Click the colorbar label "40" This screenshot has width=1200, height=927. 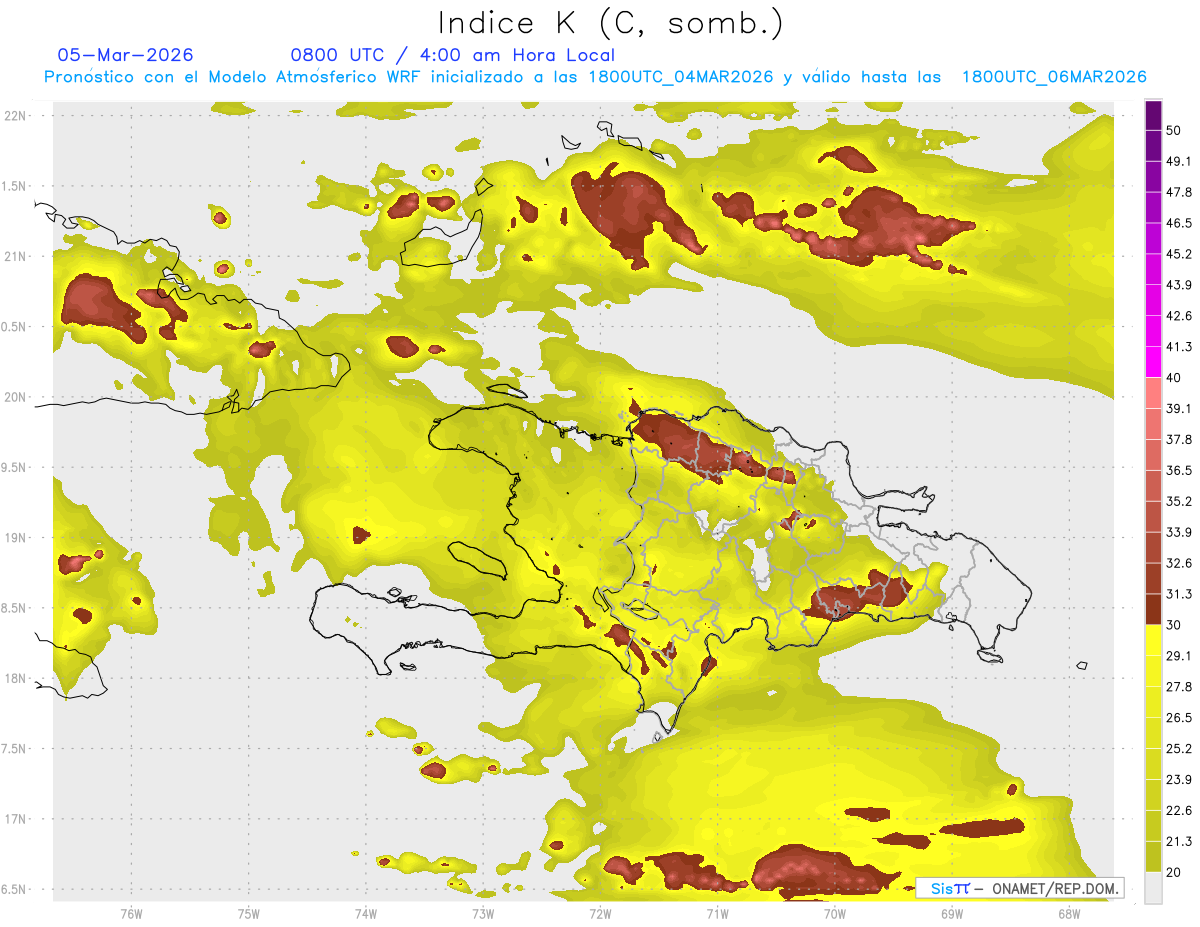click(x=1174, y=378)
